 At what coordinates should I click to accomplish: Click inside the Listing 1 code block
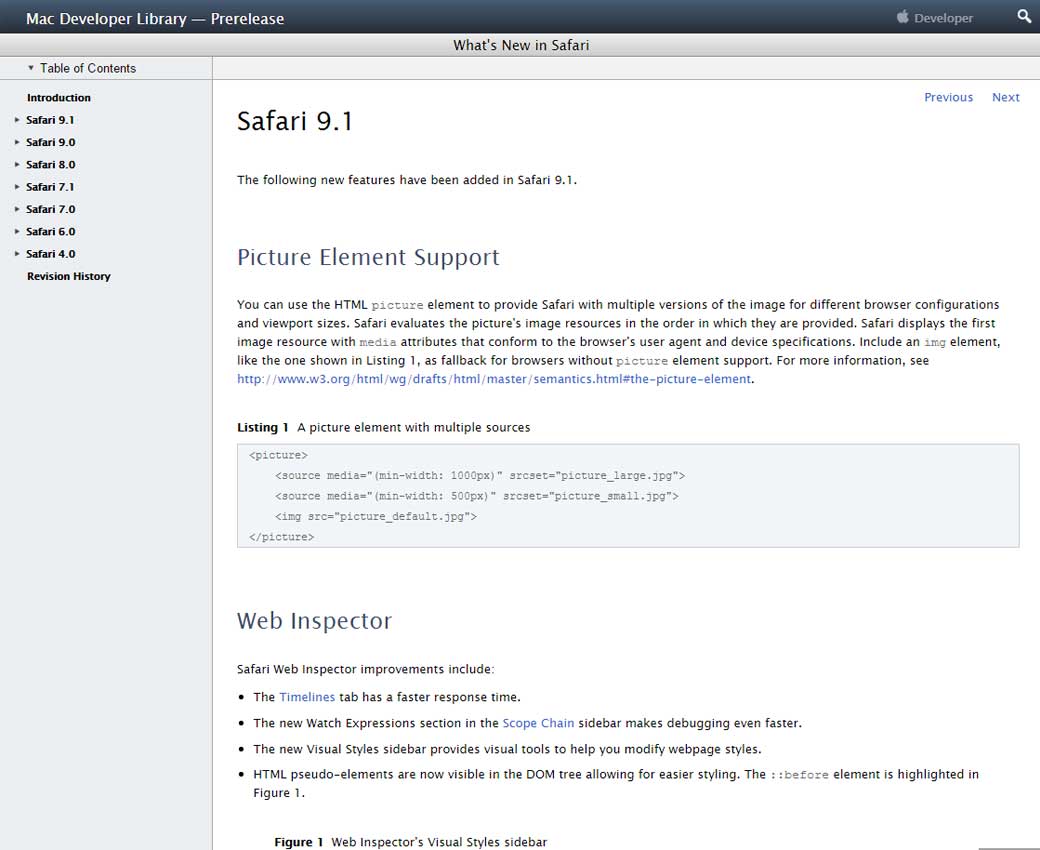point(627,496)
